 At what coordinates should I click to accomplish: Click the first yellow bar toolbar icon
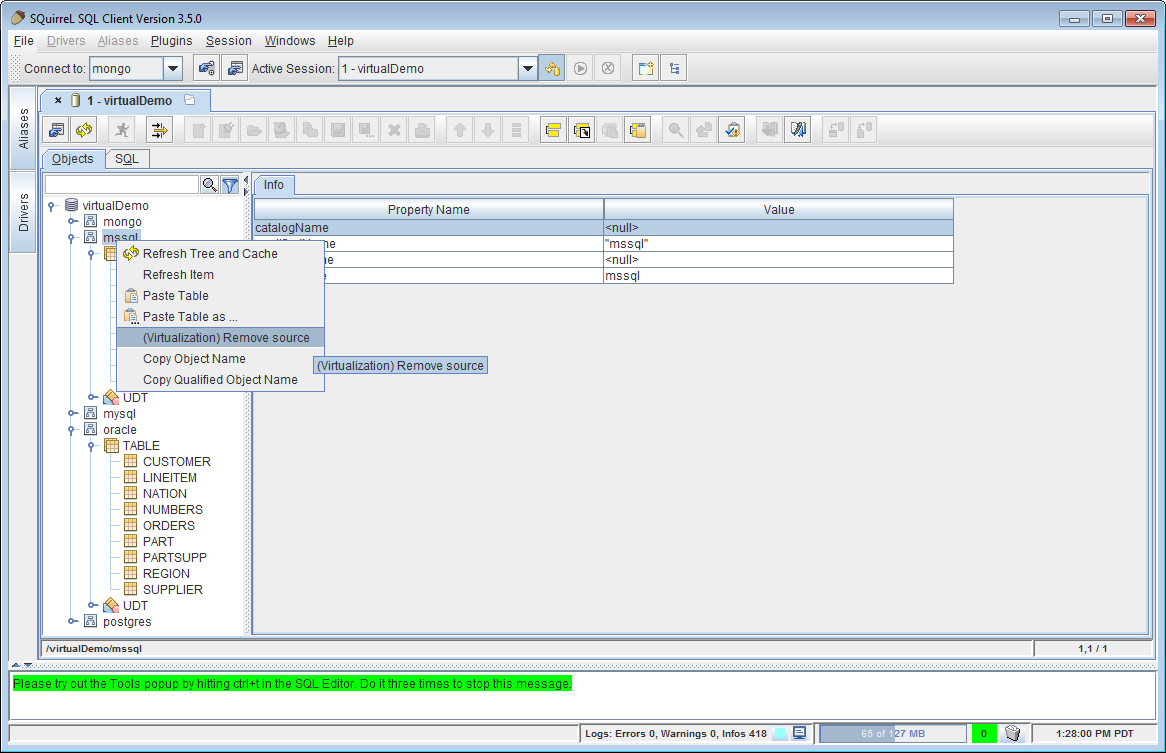coord(553,130)
